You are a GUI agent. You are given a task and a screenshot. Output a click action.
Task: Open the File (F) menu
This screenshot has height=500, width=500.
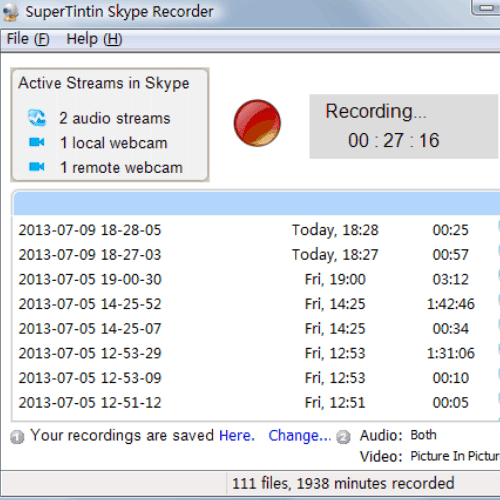28,39
